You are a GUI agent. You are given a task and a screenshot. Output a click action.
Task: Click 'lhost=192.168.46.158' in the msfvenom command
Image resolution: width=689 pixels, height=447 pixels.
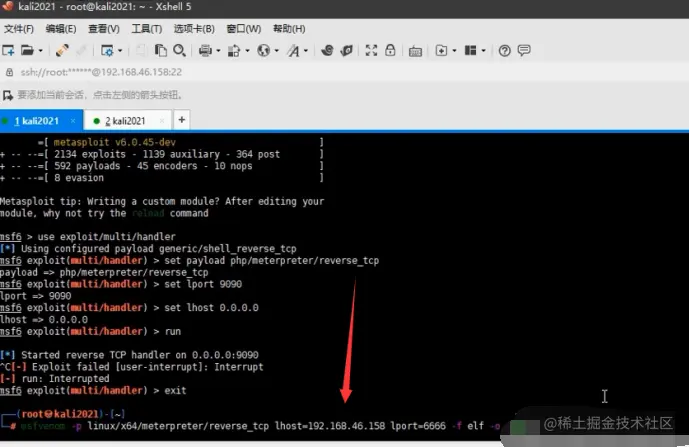[330, 426]
